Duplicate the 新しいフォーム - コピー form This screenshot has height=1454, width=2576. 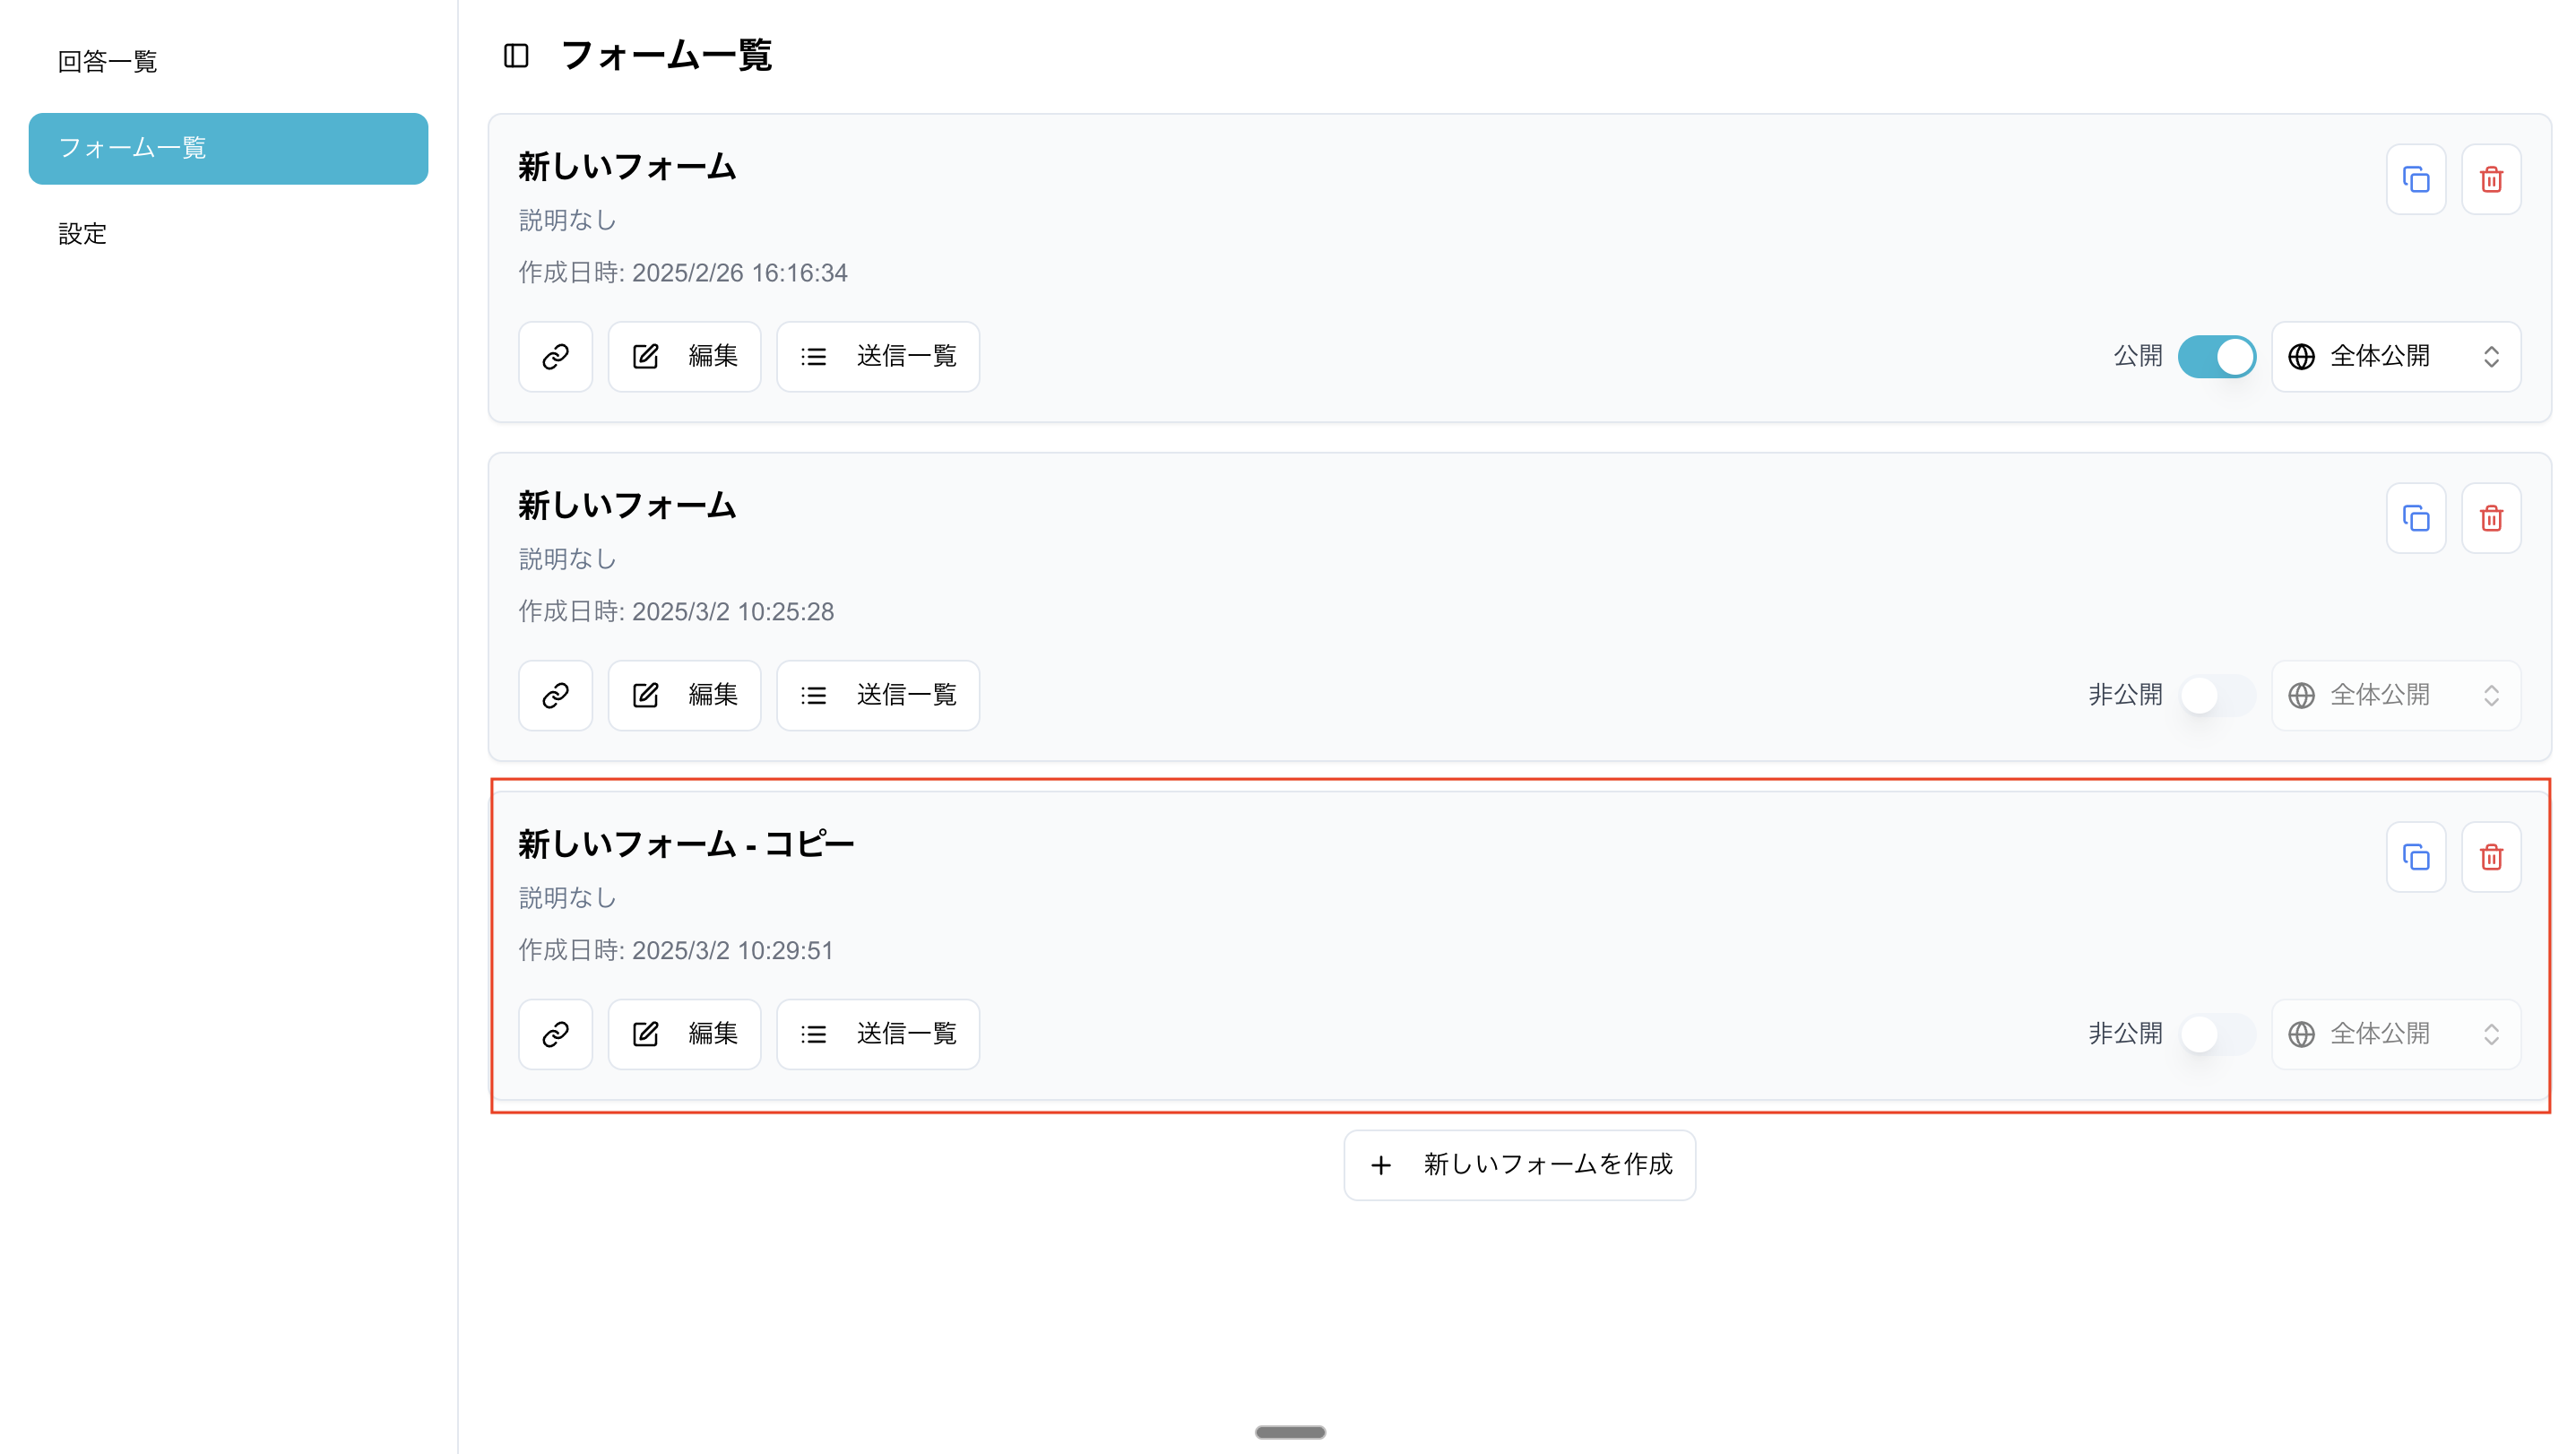pyautogui.click(x=2415, y=857)
